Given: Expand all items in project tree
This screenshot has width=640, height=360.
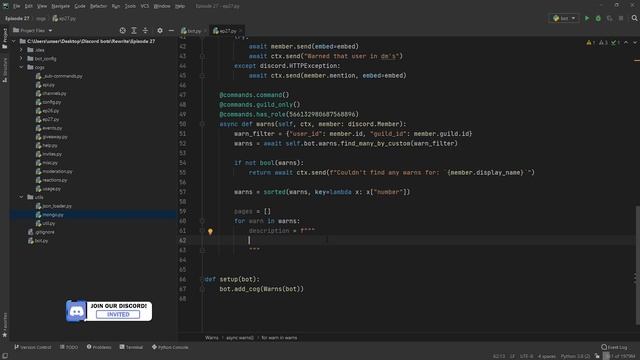Looking at the screenshot, I should point(134,31).
